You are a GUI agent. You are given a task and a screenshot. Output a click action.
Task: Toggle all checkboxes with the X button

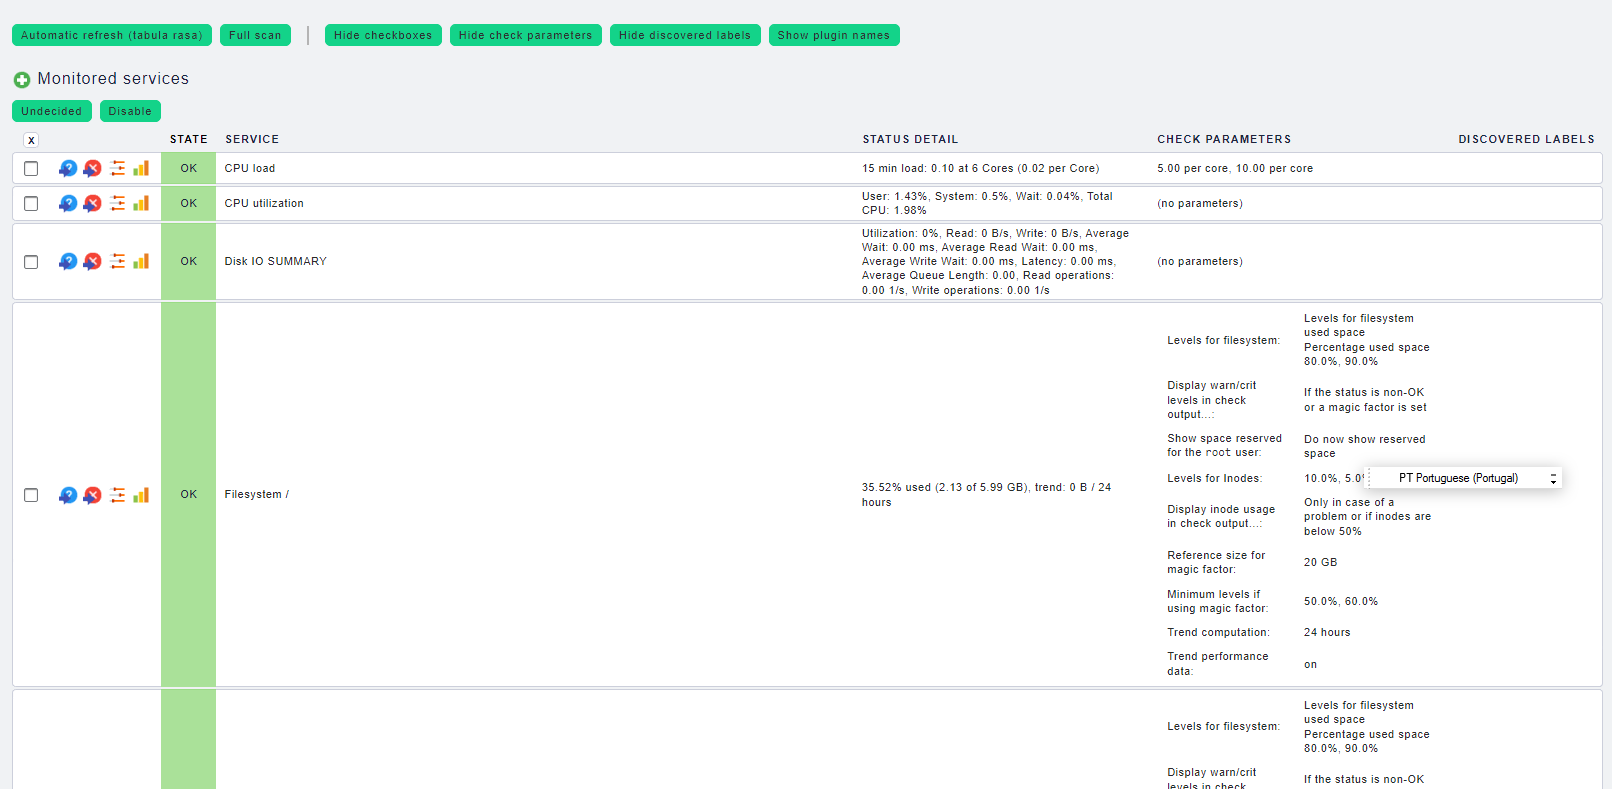click(x=31, y=140)
